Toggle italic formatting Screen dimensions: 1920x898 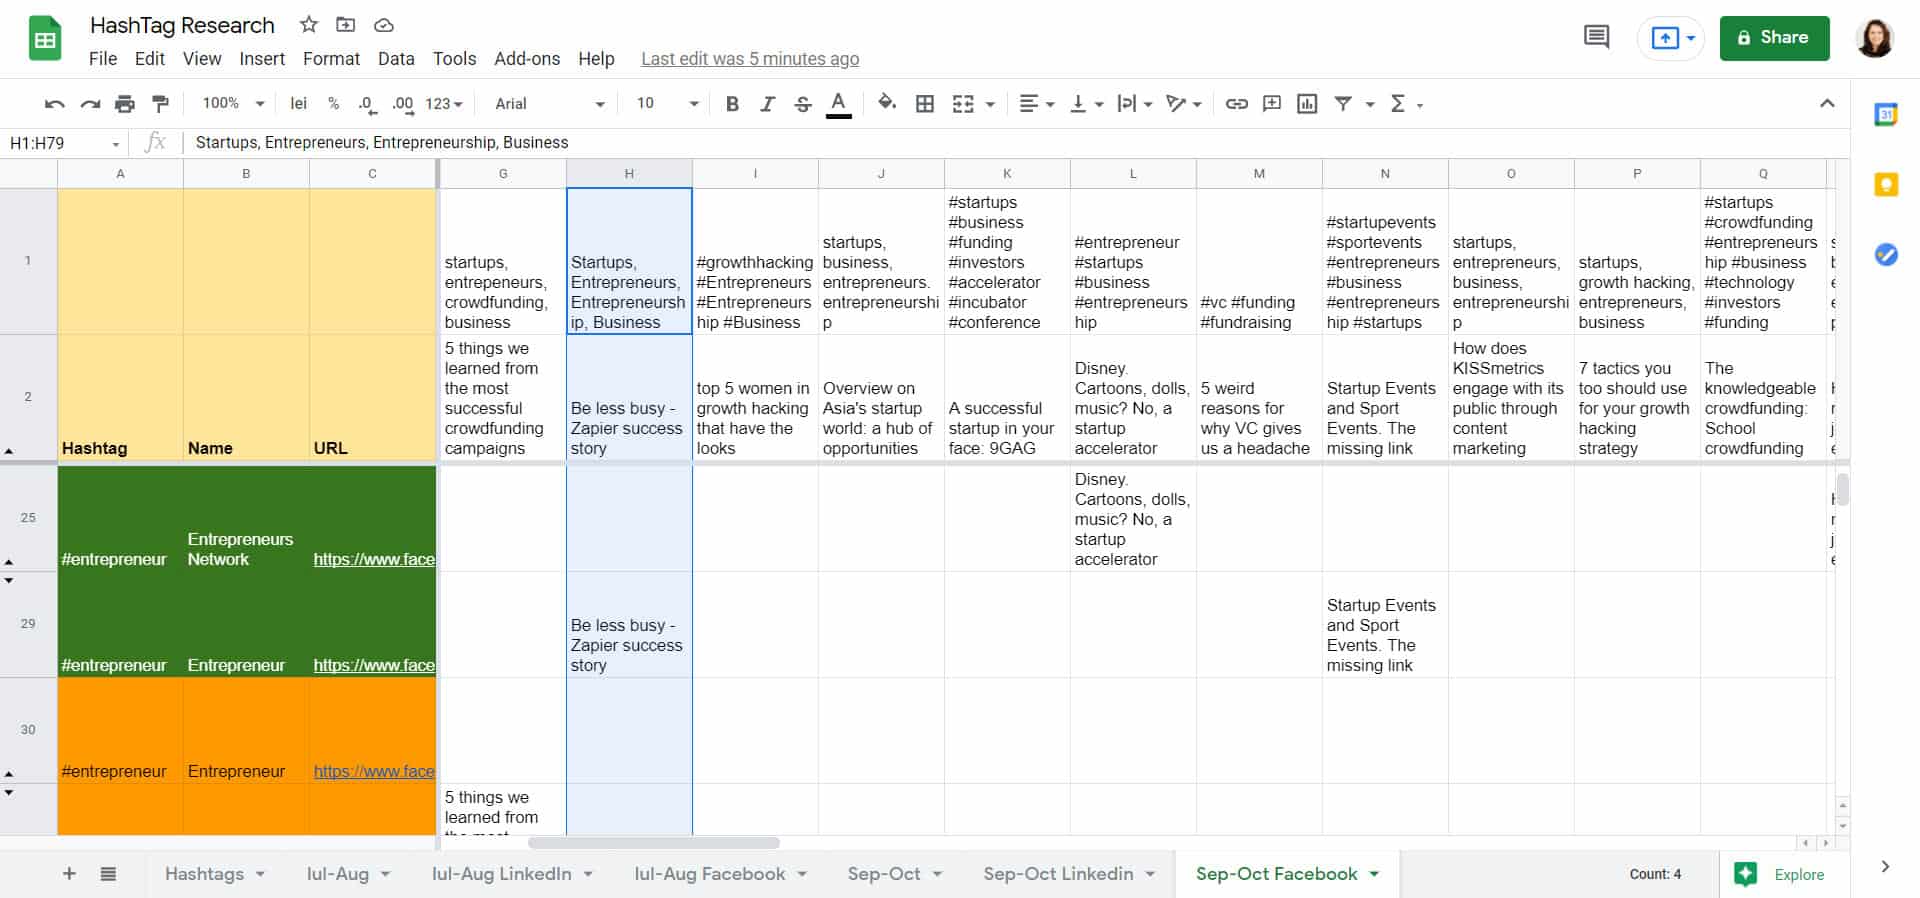[767, 104]
